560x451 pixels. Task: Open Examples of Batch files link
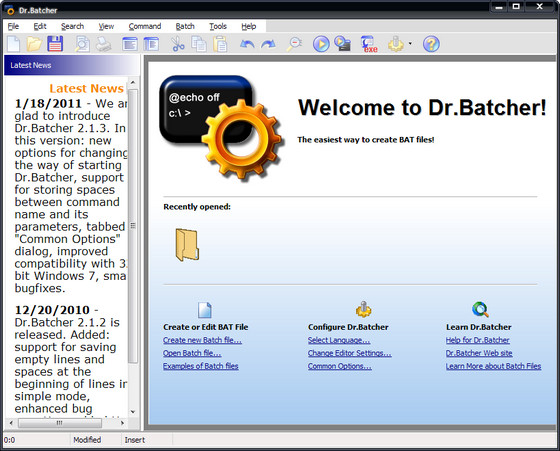click(x=201, y=366)
